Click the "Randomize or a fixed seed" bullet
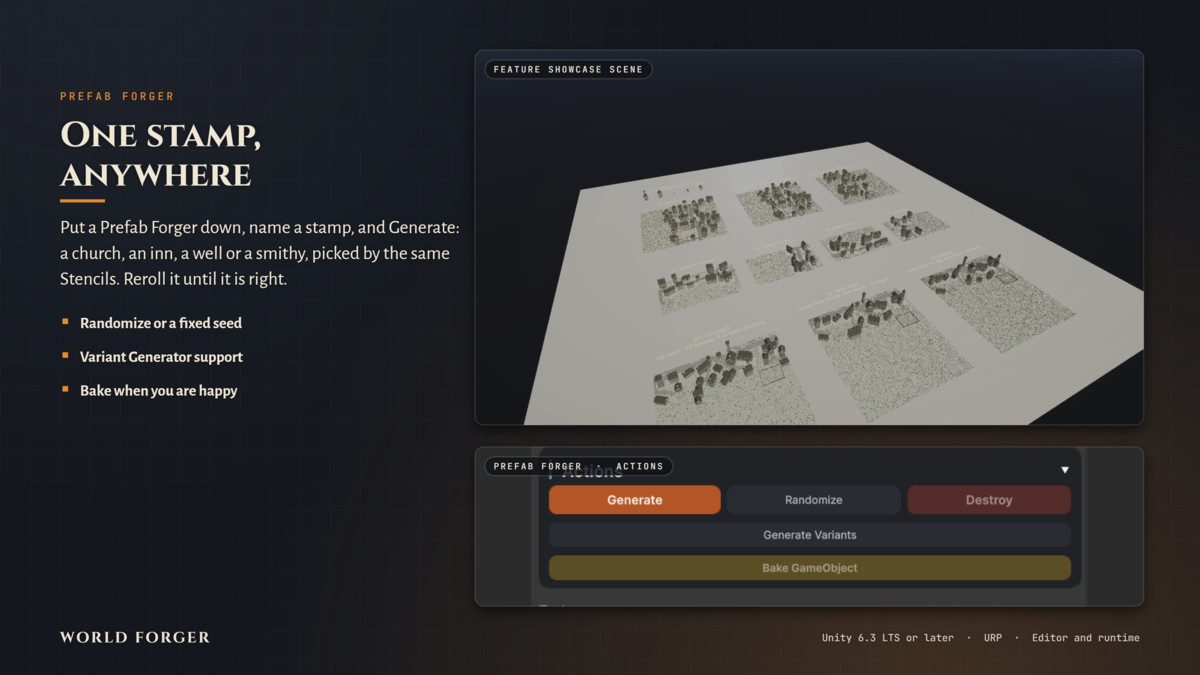This screenshot has height=675, width=1200. click(x=161, y=323)
